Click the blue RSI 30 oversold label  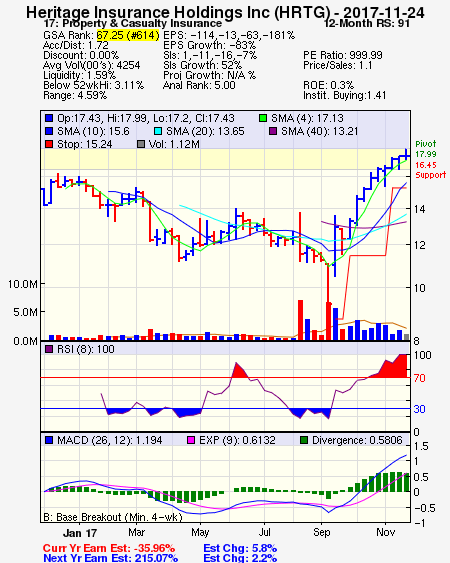click(x=419, y=409)
